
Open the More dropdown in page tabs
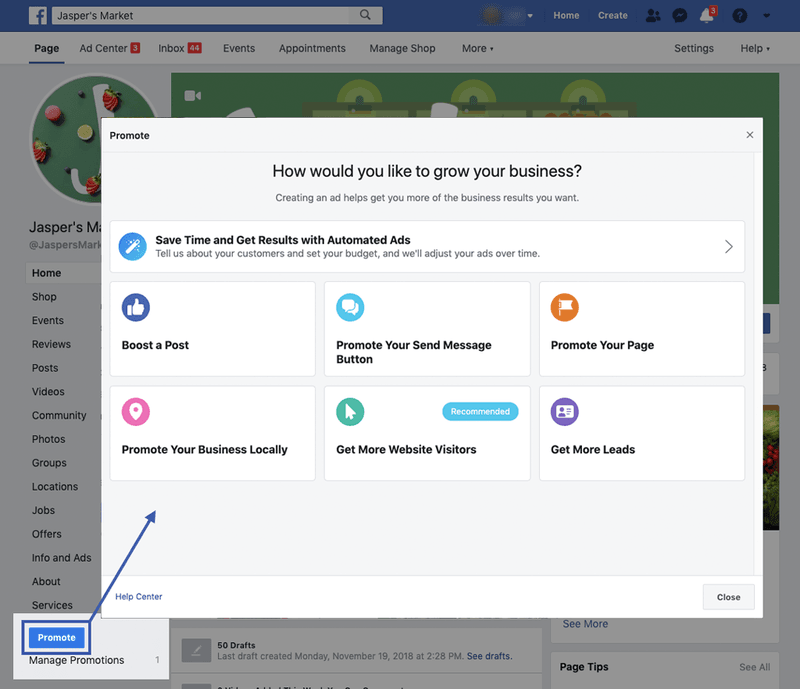click(x=477, y=48)
